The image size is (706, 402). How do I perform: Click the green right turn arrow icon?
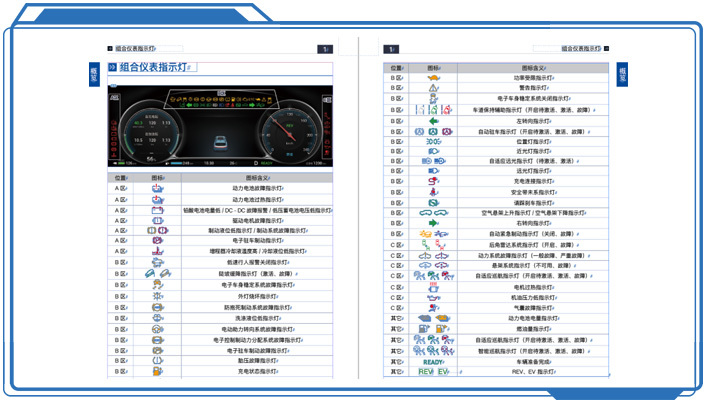click(x=433, y=223)
